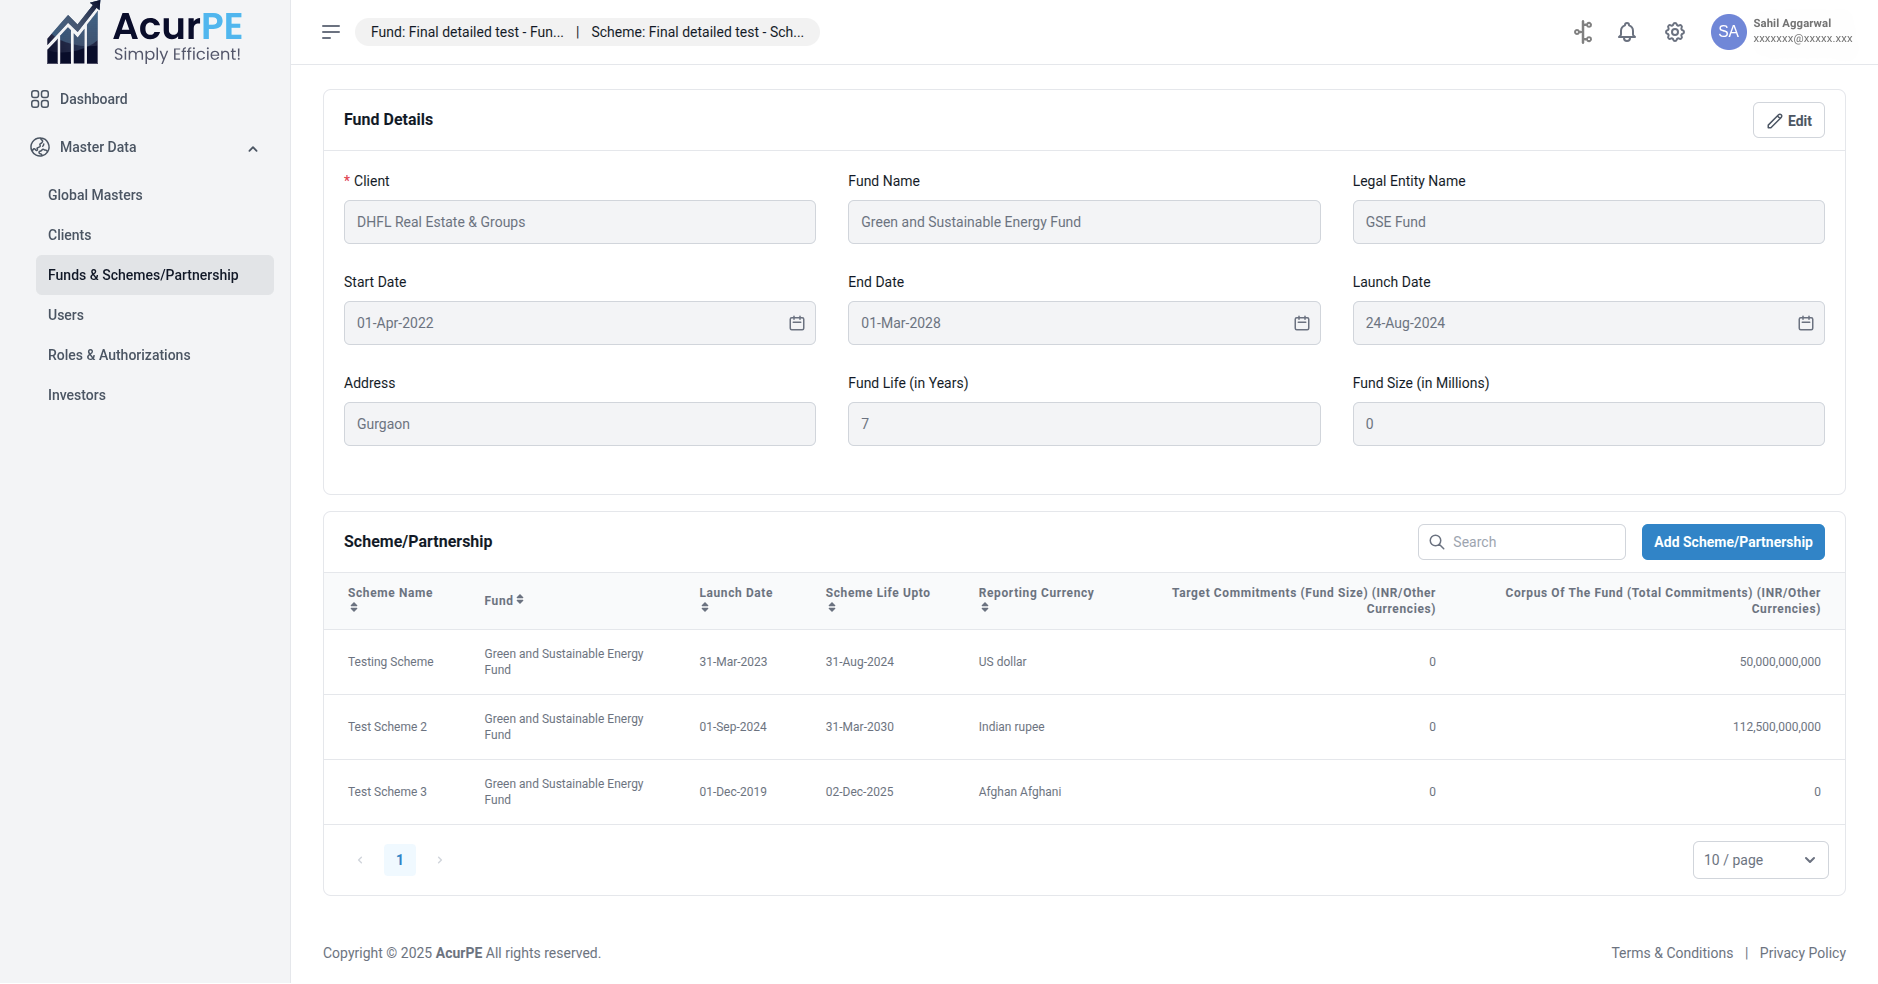Screen dimensions: 1878x984
Task: Open the Privacy Policy link
Action: pos(1802,953)
